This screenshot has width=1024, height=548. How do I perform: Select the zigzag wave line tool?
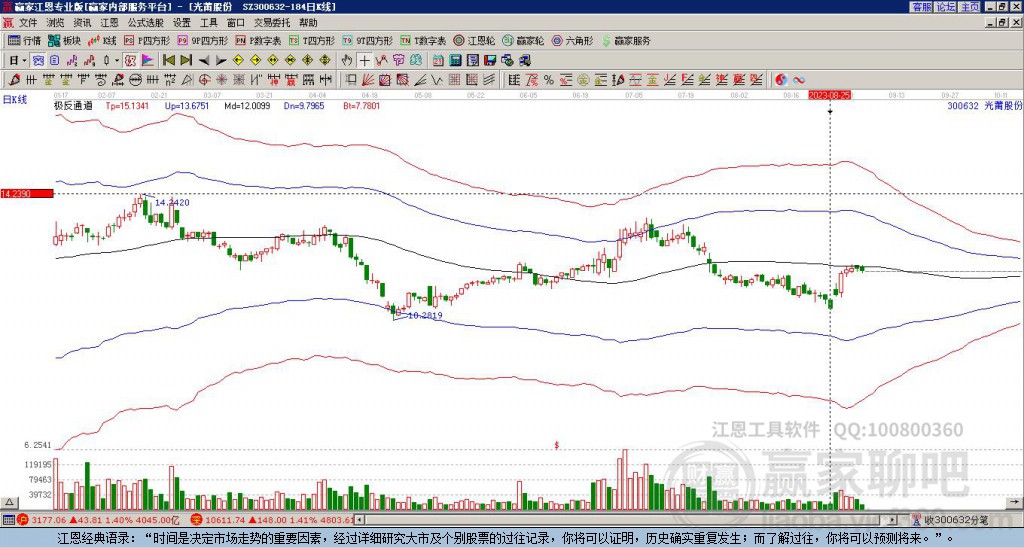point(436,80)
